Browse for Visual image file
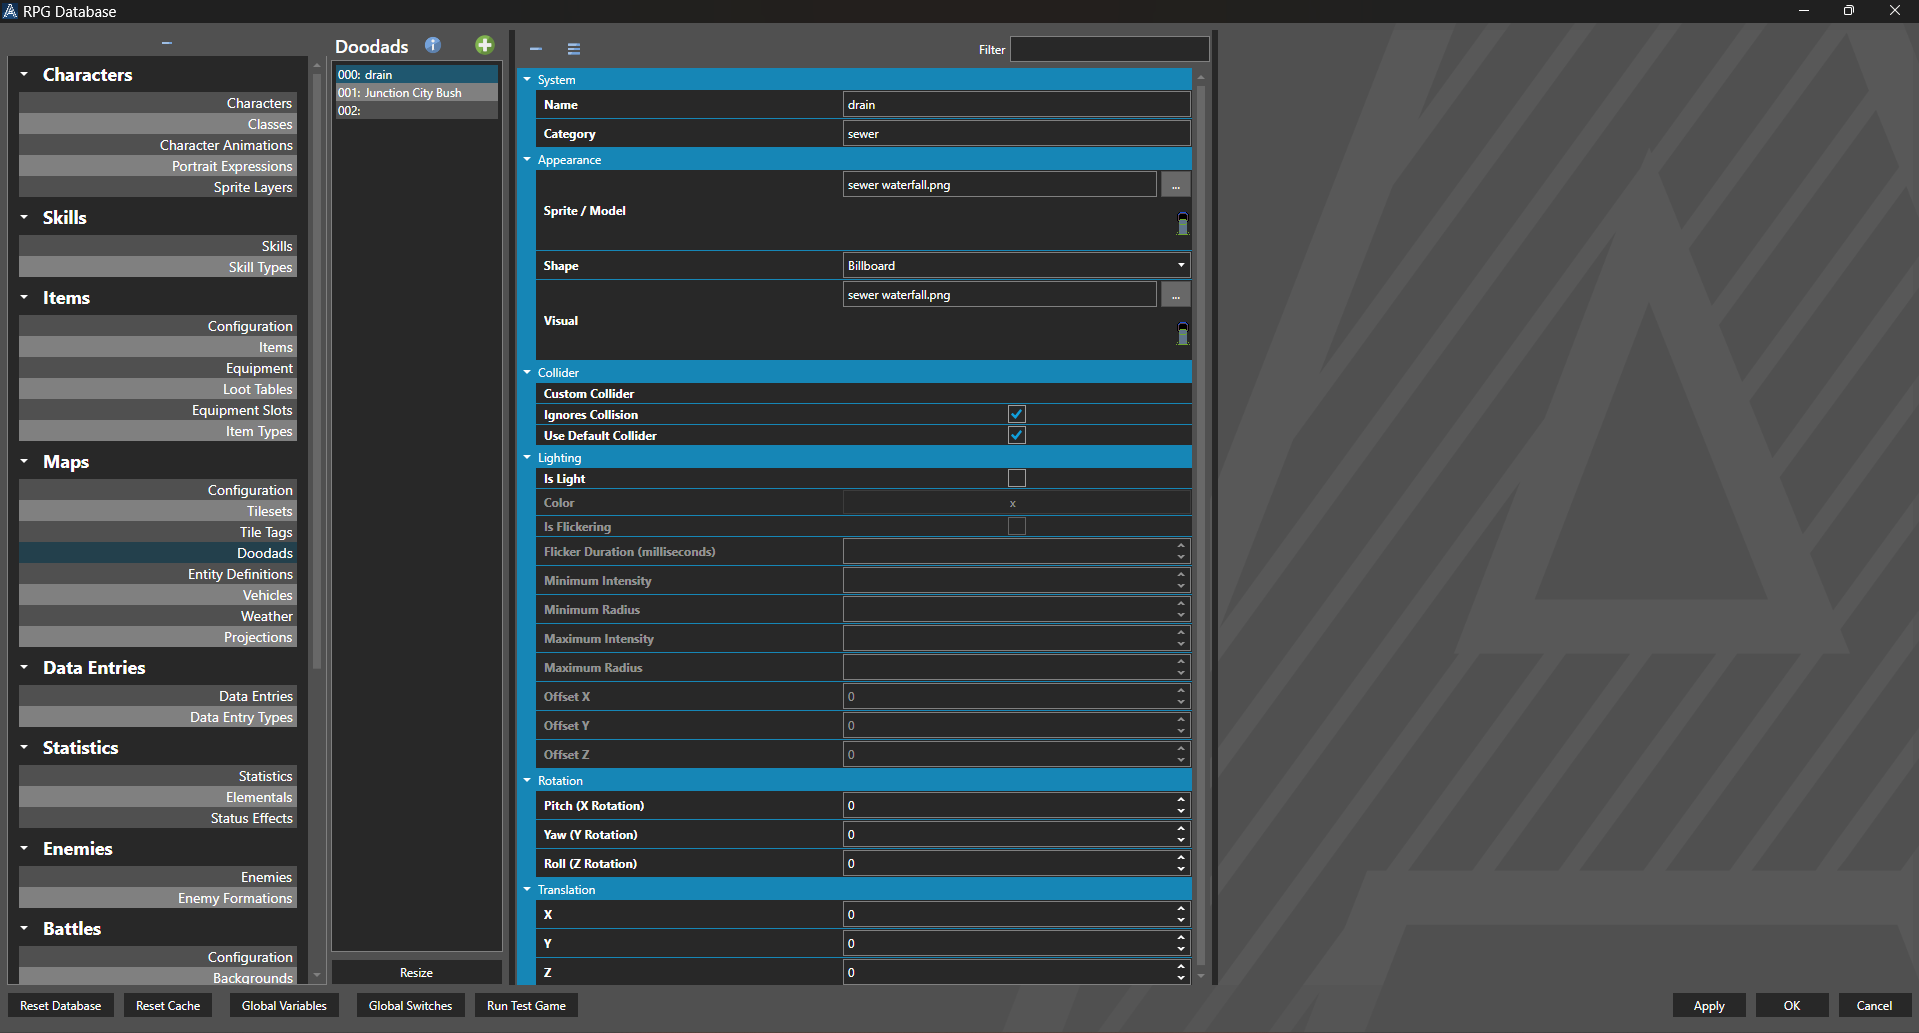This screenshot has width=1919, height=1033. (1175, 295)
